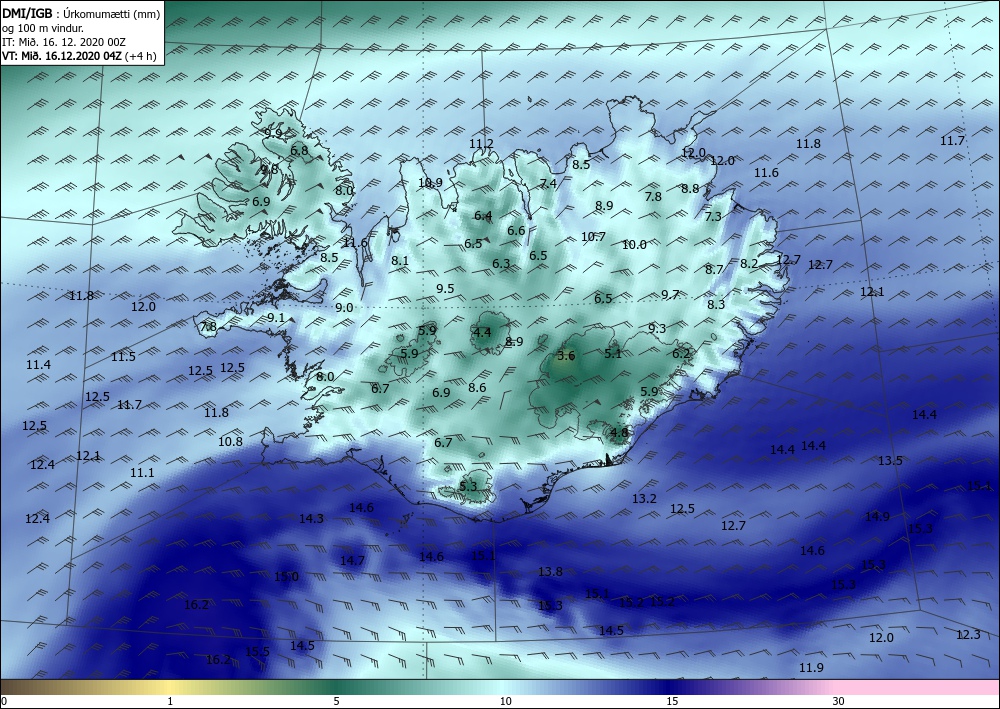The image size is (1000, 709).
Task: Click the map value 11.5
Action: point(123,356)
